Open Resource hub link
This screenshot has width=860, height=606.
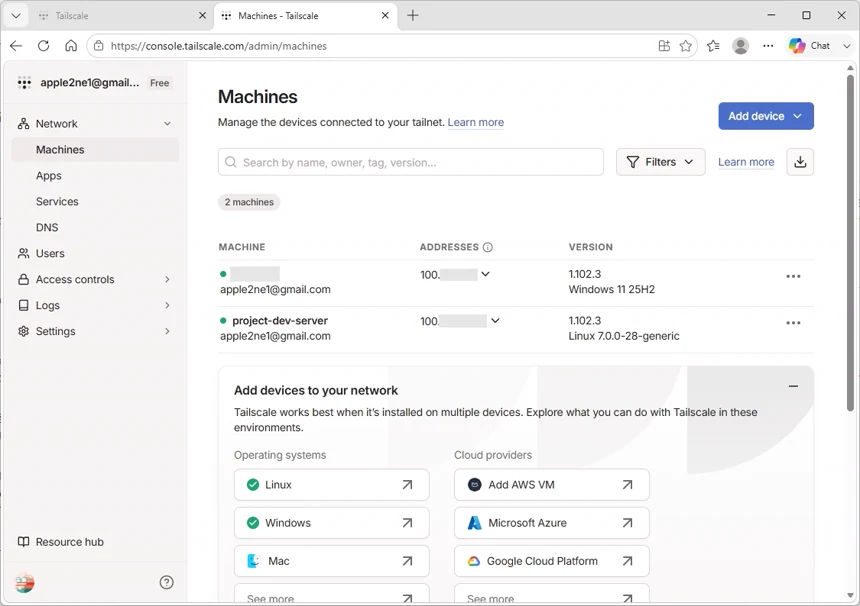[x=70, y=542]
